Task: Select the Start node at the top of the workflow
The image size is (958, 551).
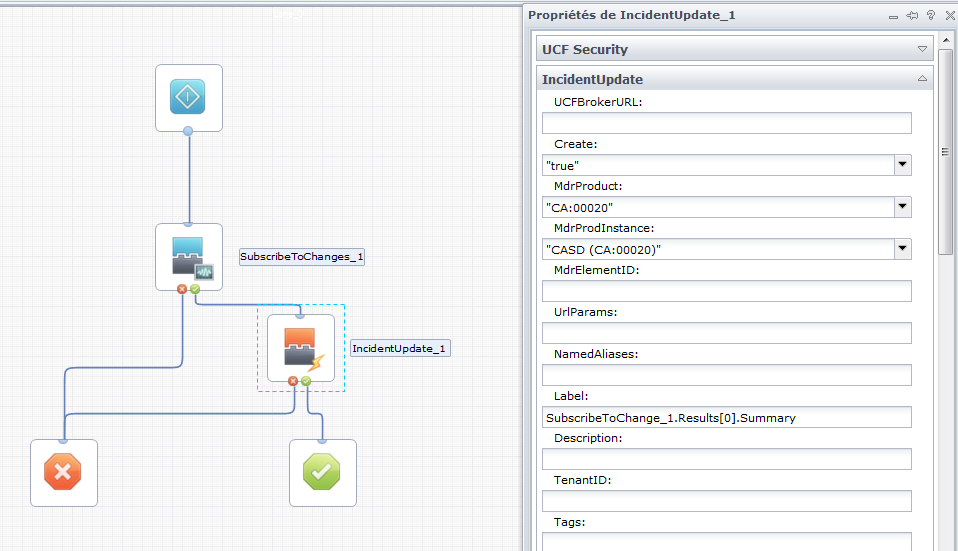Action: 189,97
